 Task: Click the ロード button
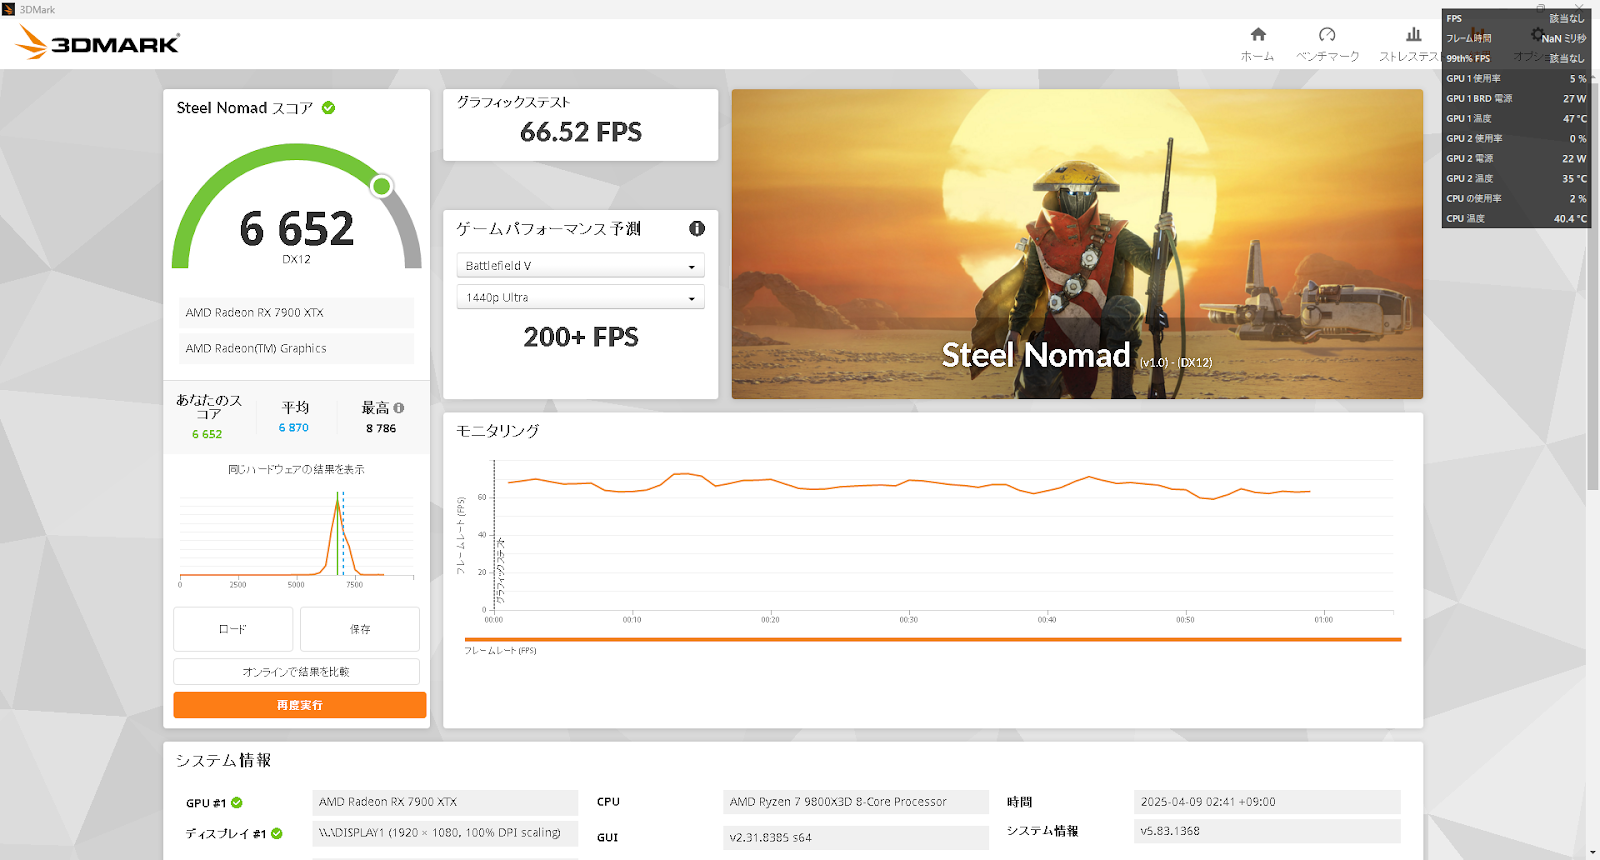pos(233,629)
